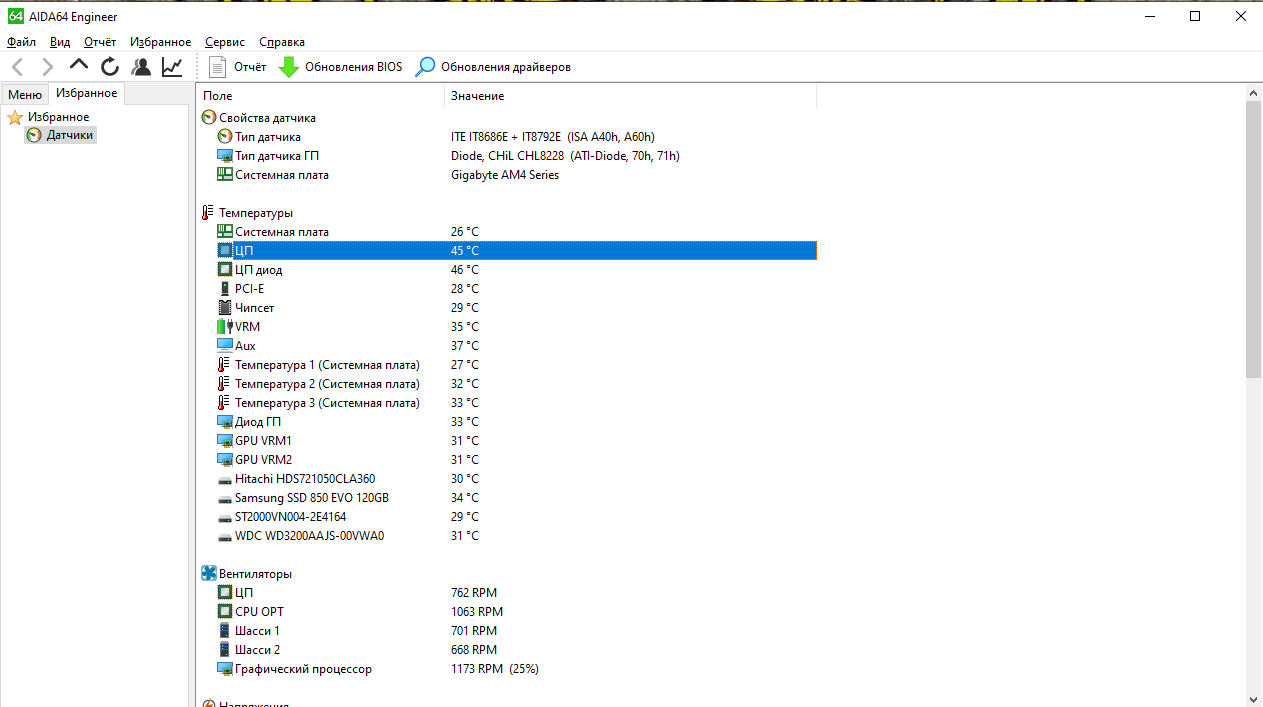
Task: Click the Системная плата icon under sensor properties
Action: click(224, 175)
